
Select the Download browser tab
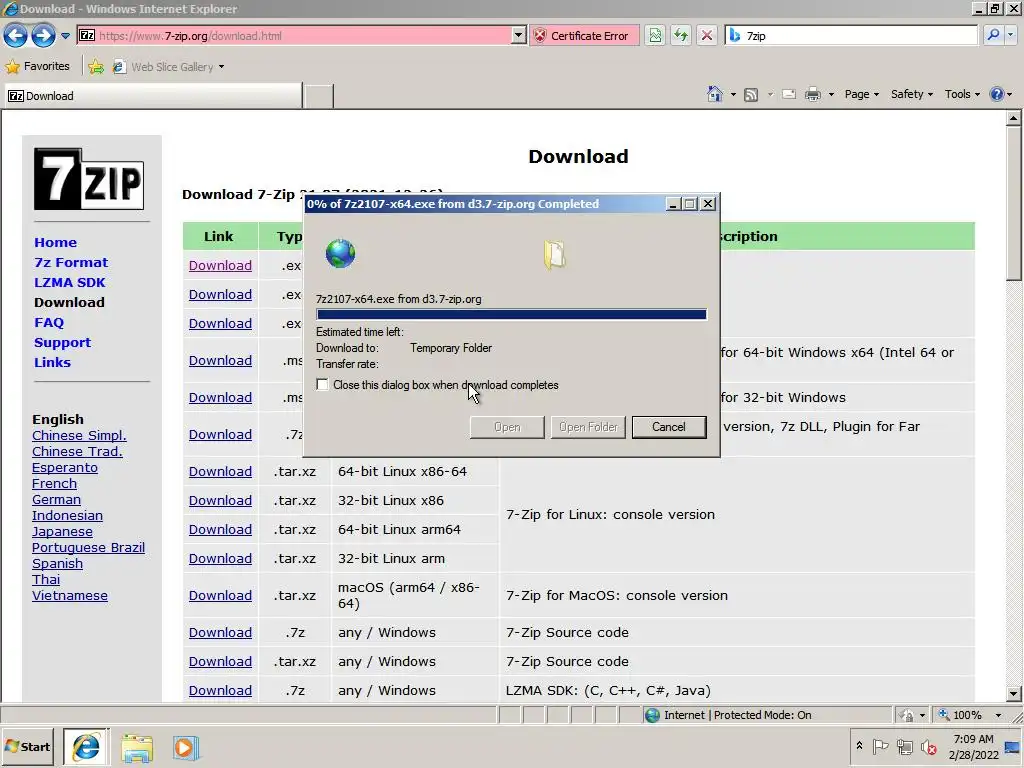153,96
